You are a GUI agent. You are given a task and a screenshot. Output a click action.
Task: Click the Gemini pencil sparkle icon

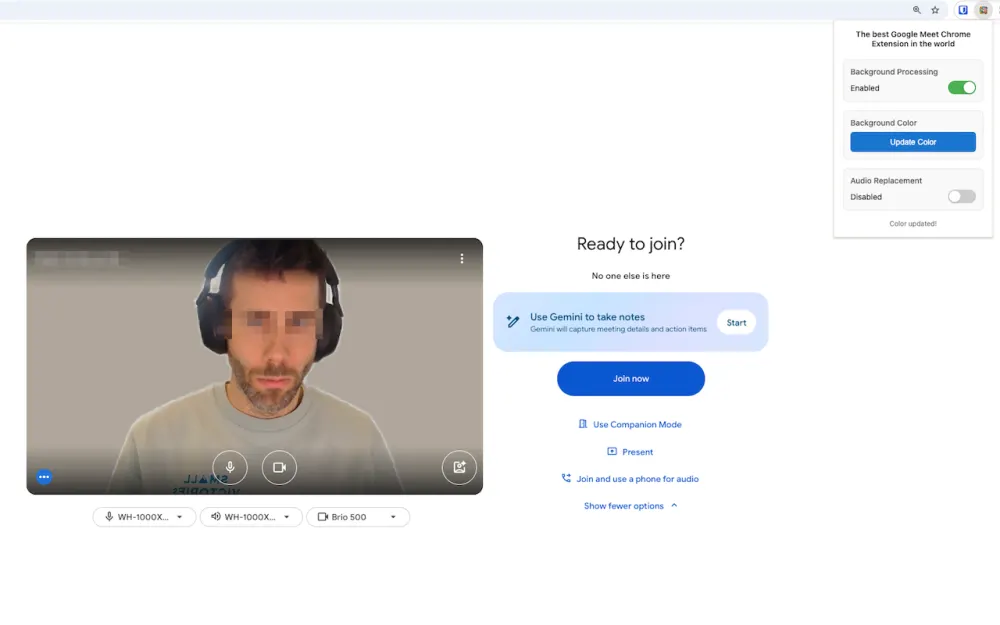(513, 321)
